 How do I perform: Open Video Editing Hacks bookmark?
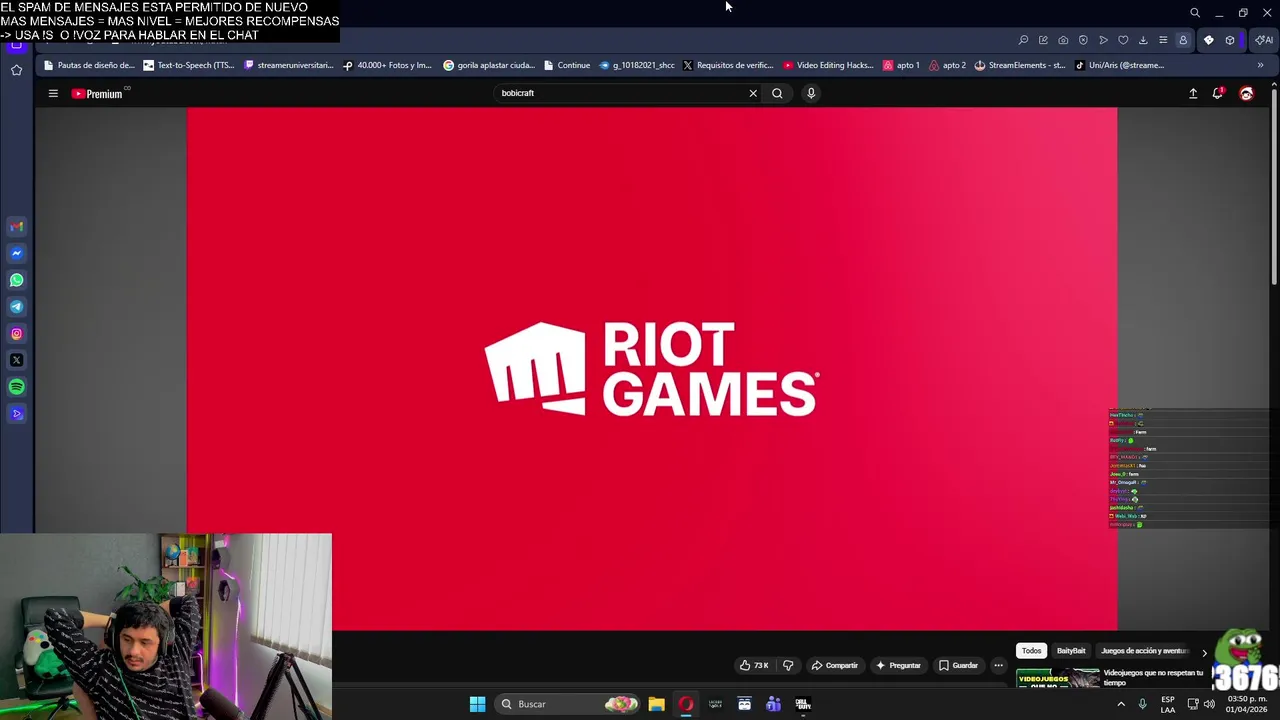point(828,65)
